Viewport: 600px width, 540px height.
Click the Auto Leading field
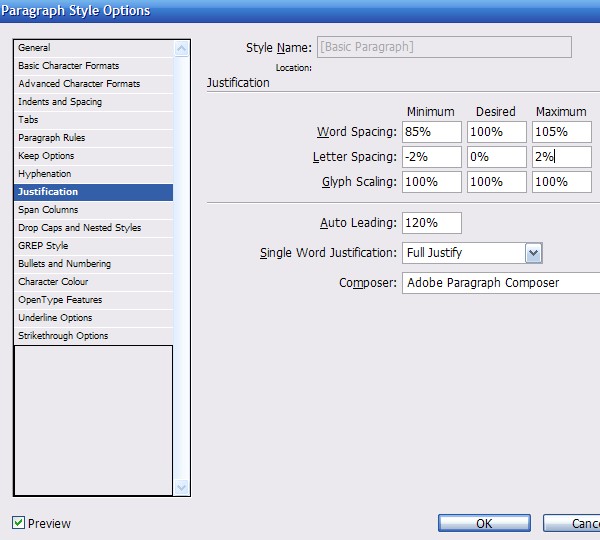click(433, 223)
